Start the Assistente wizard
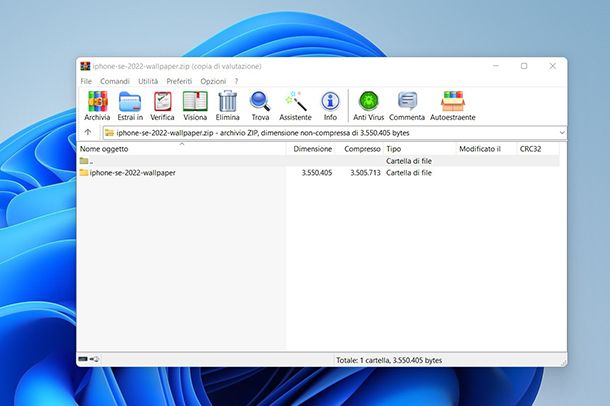The image size is (610, 406). coord(295,105)
